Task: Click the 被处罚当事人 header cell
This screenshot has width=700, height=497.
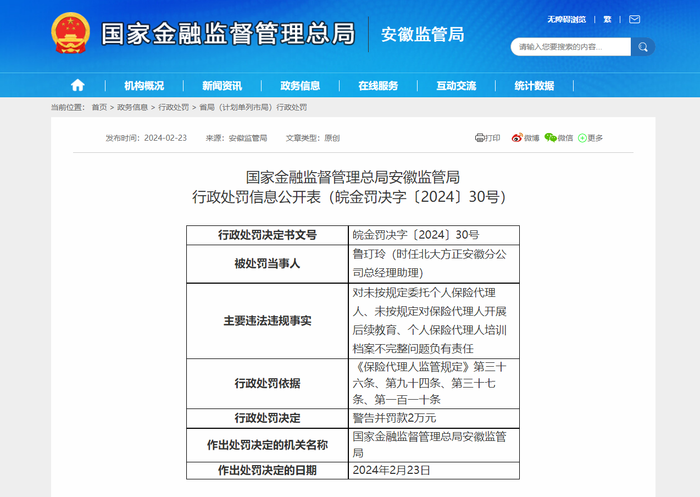Action: (267, 264)
